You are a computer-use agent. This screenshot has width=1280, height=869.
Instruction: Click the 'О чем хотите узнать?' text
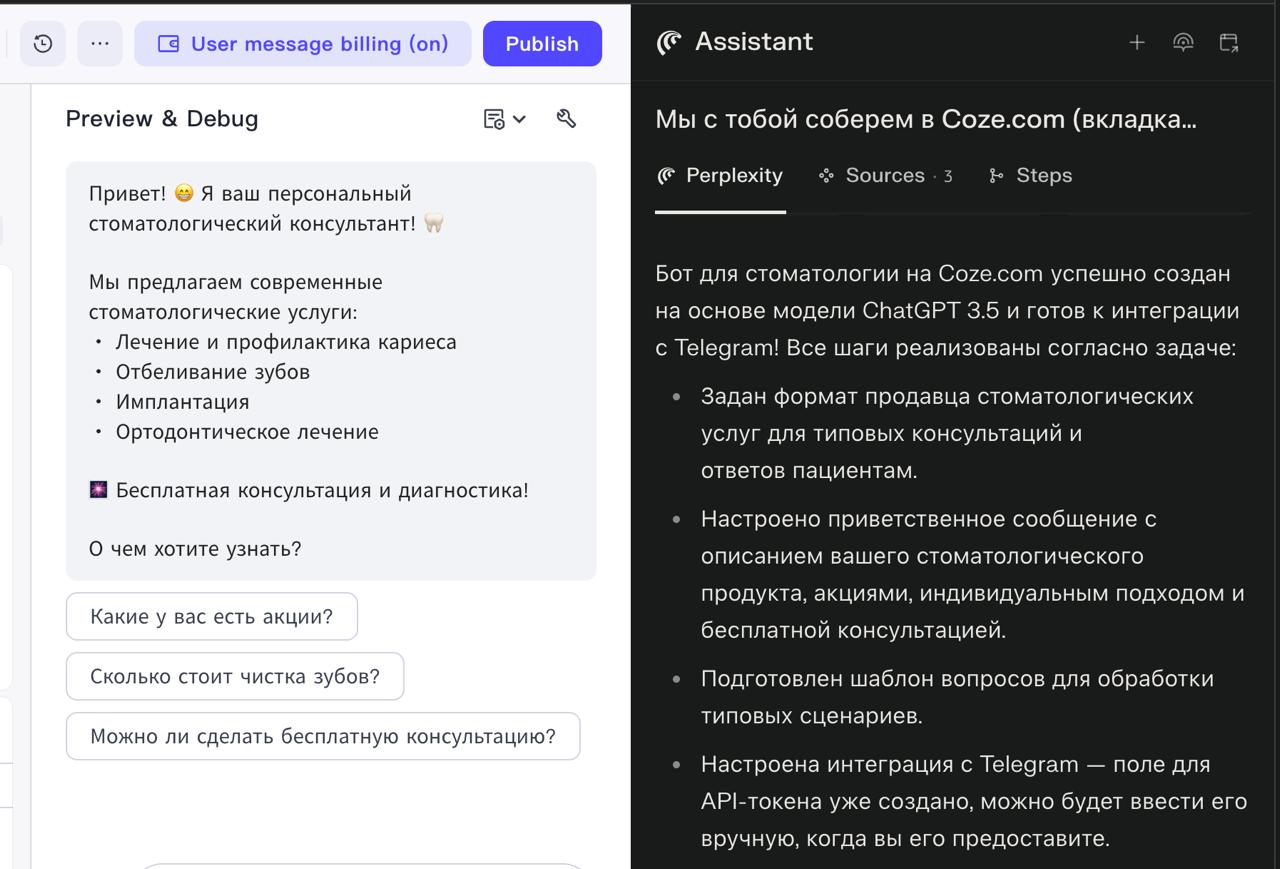(195, 549)
